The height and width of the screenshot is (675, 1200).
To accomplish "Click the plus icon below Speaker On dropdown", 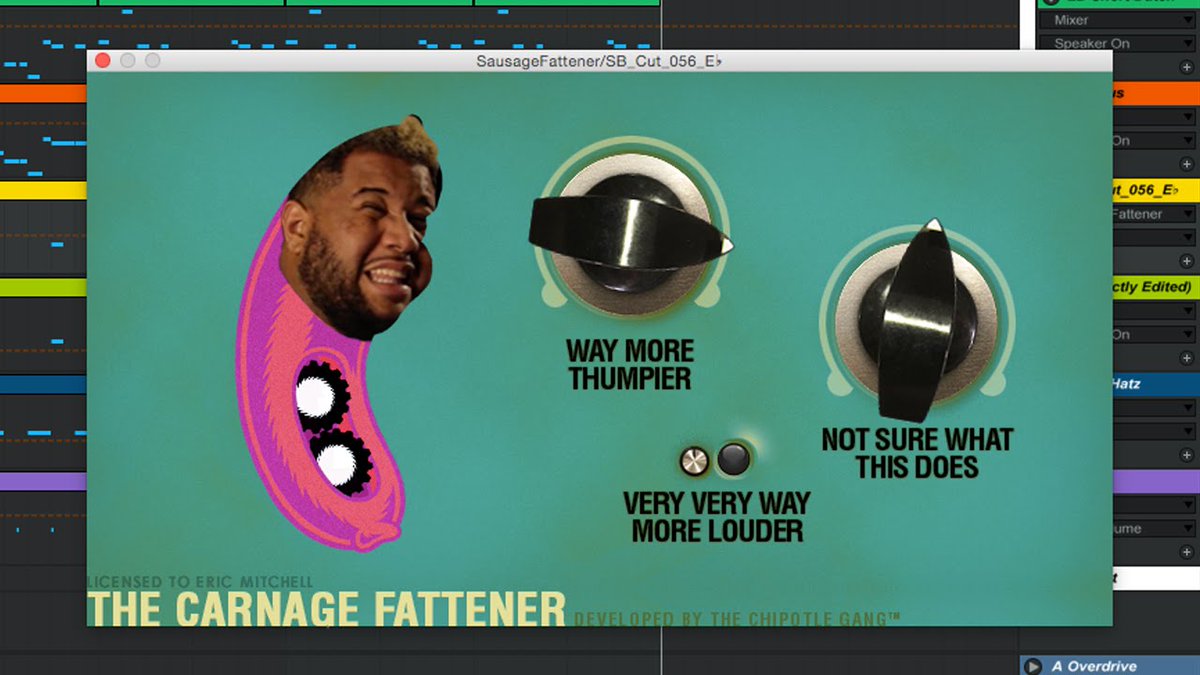I will coord(1187,67).
